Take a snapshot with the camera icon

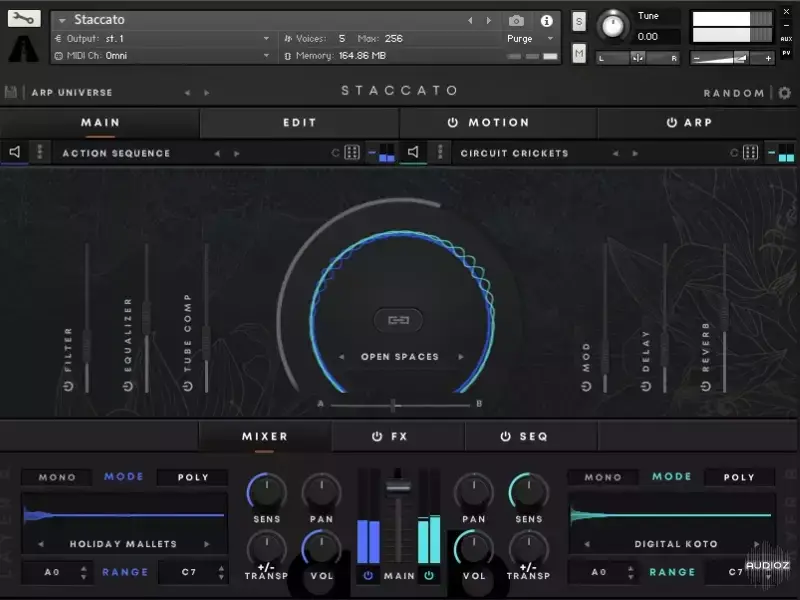click(x=516, y=21)
